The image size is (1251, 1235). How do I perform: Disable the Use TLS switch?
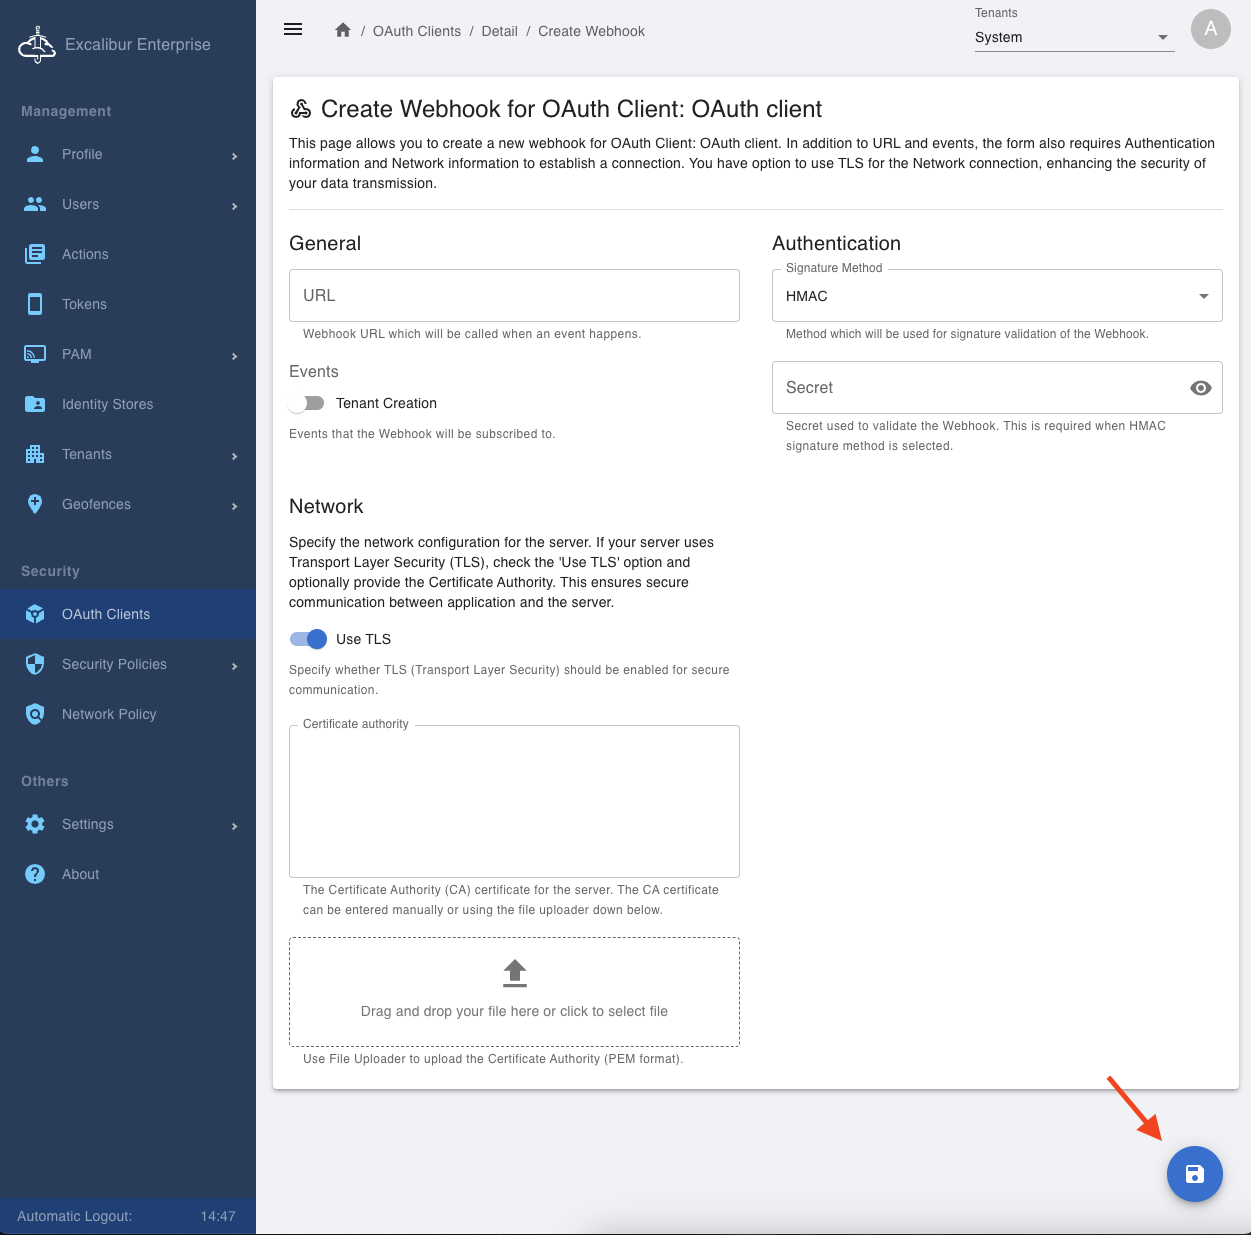coord(308,639)
